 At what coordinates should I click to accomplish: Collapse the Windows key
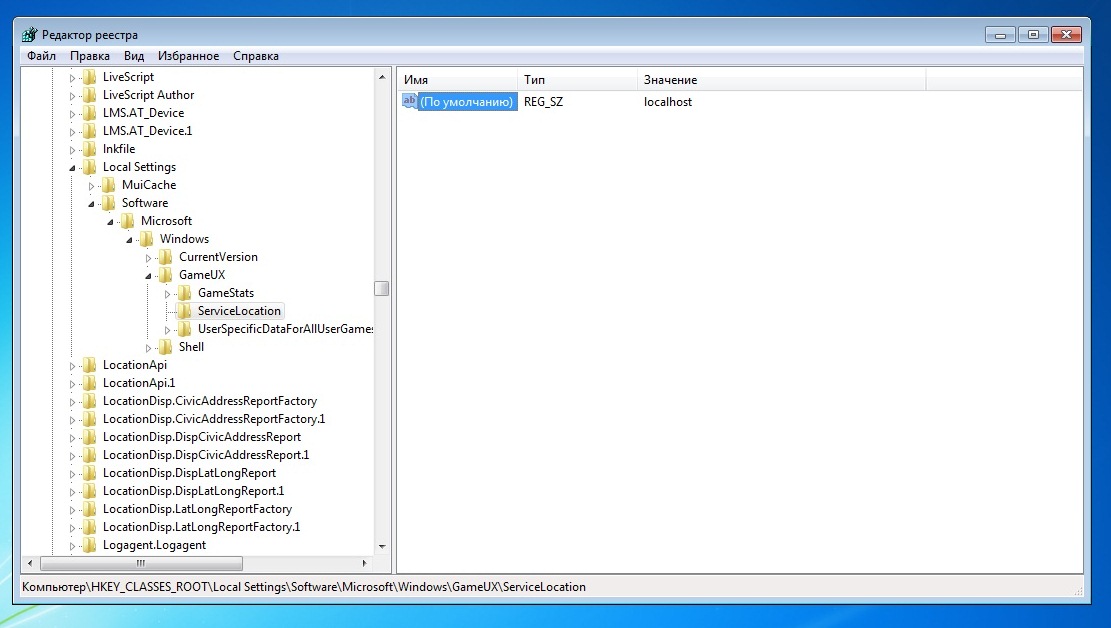coord(130,240)
